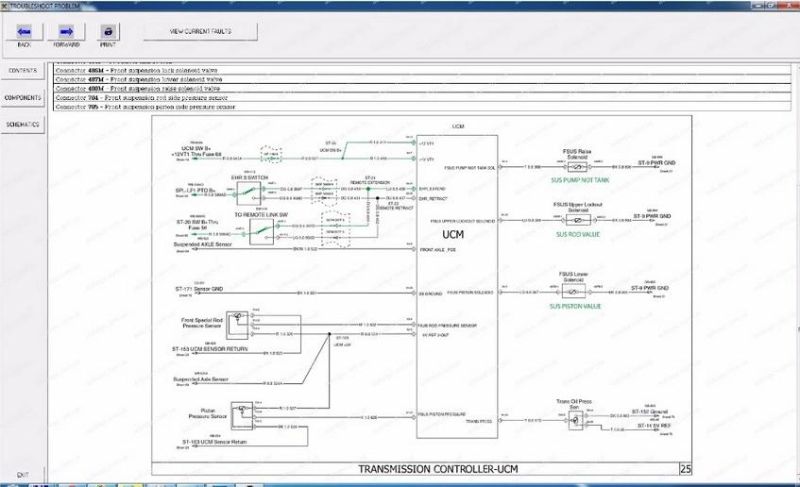This screenshot has height=487, width=800.
Task: Open View Current Faults
Action: tap(201, 32)
